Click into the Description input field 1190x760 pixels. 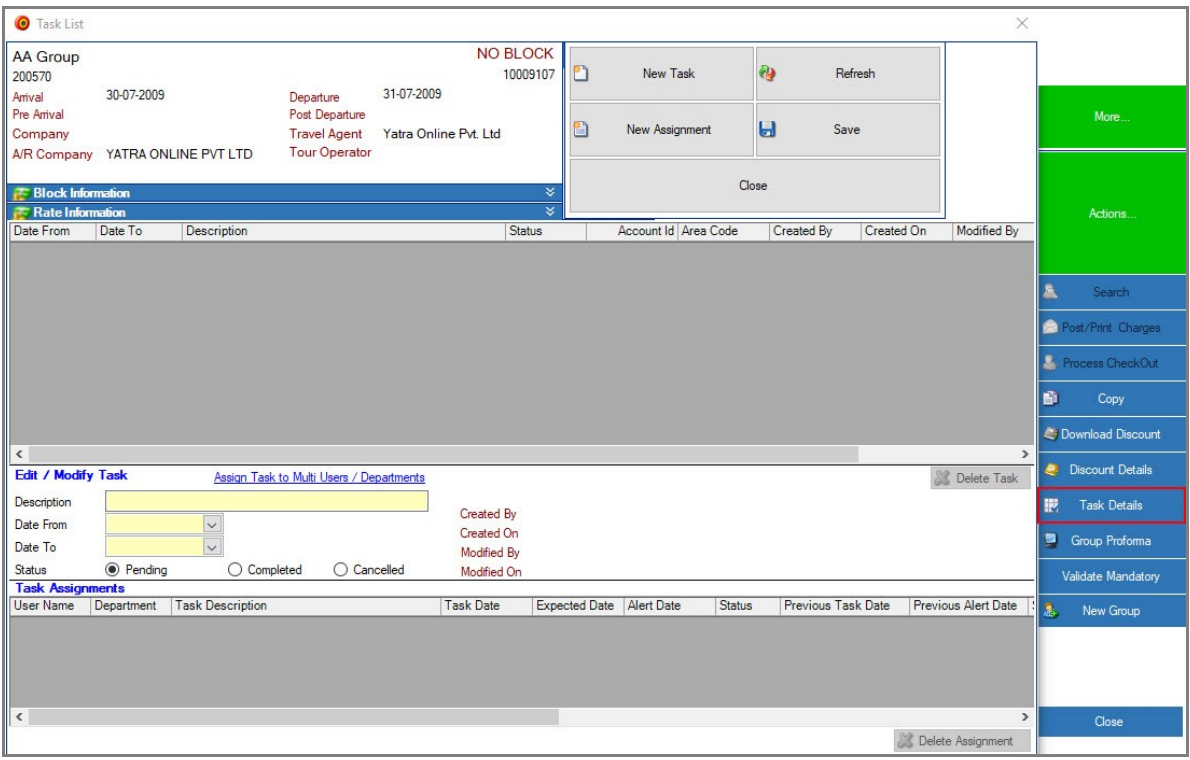coord(266,501)
